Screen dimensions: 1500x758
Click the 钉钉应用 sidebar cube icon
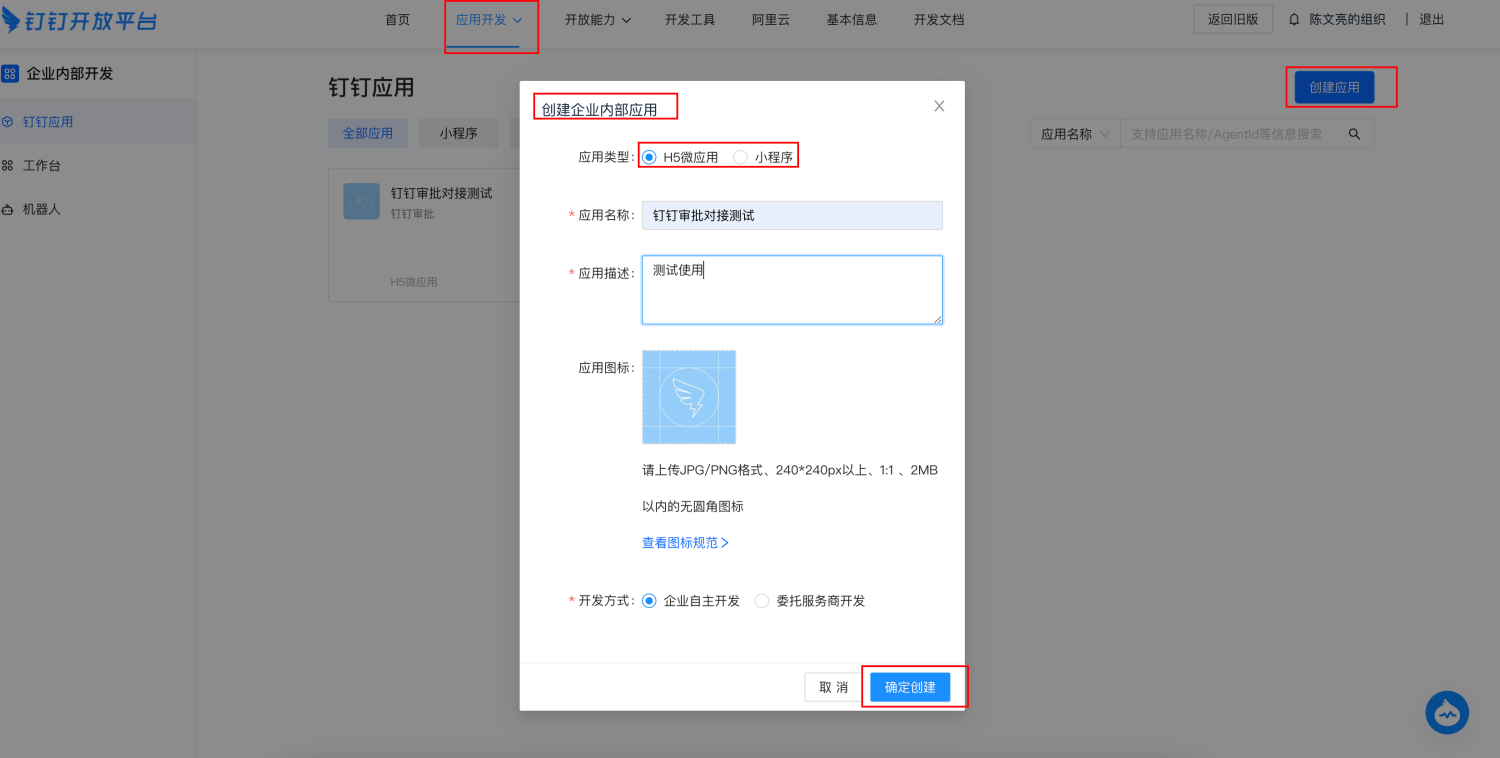[8, 122]
